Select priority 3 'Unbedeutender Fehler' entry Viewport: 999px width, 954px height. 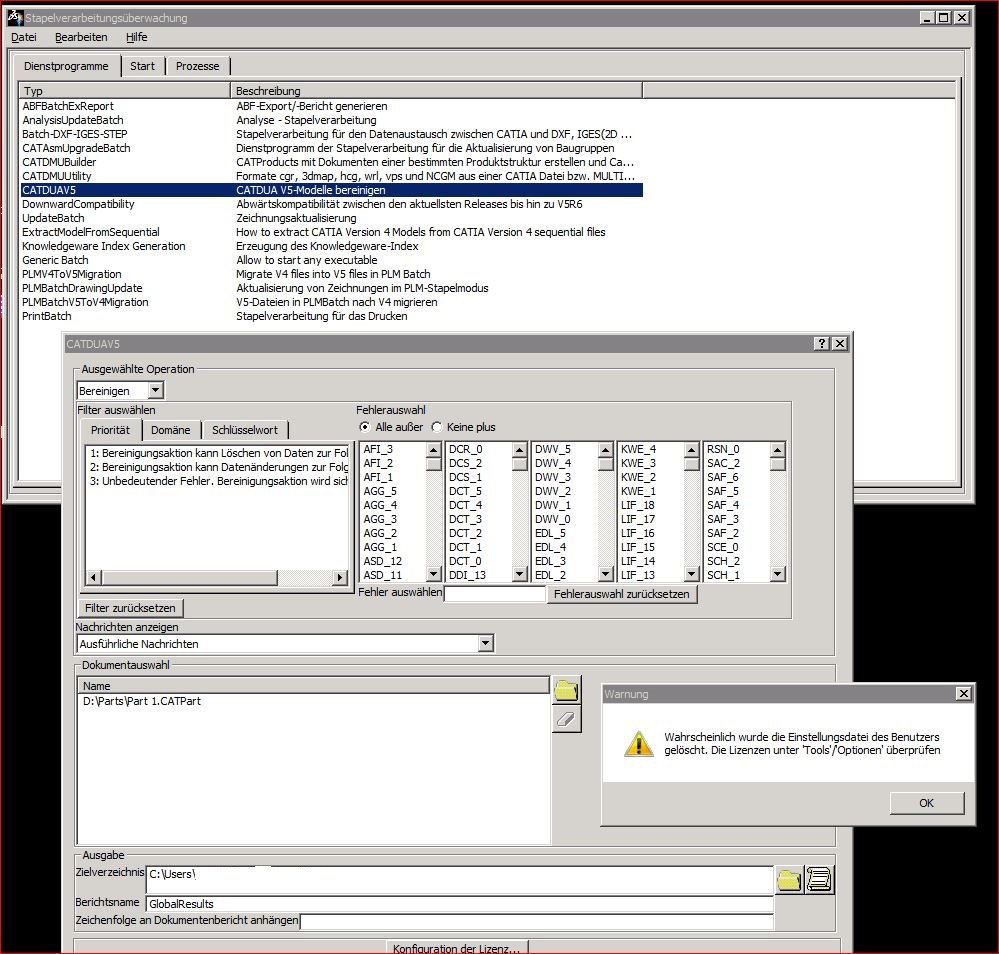[x=218, y=481]
